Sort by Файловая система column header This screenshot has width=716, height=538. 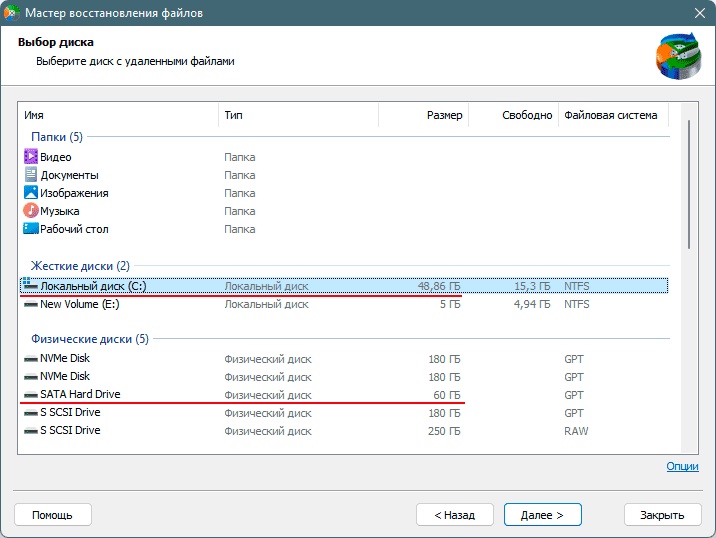[614, 115]
